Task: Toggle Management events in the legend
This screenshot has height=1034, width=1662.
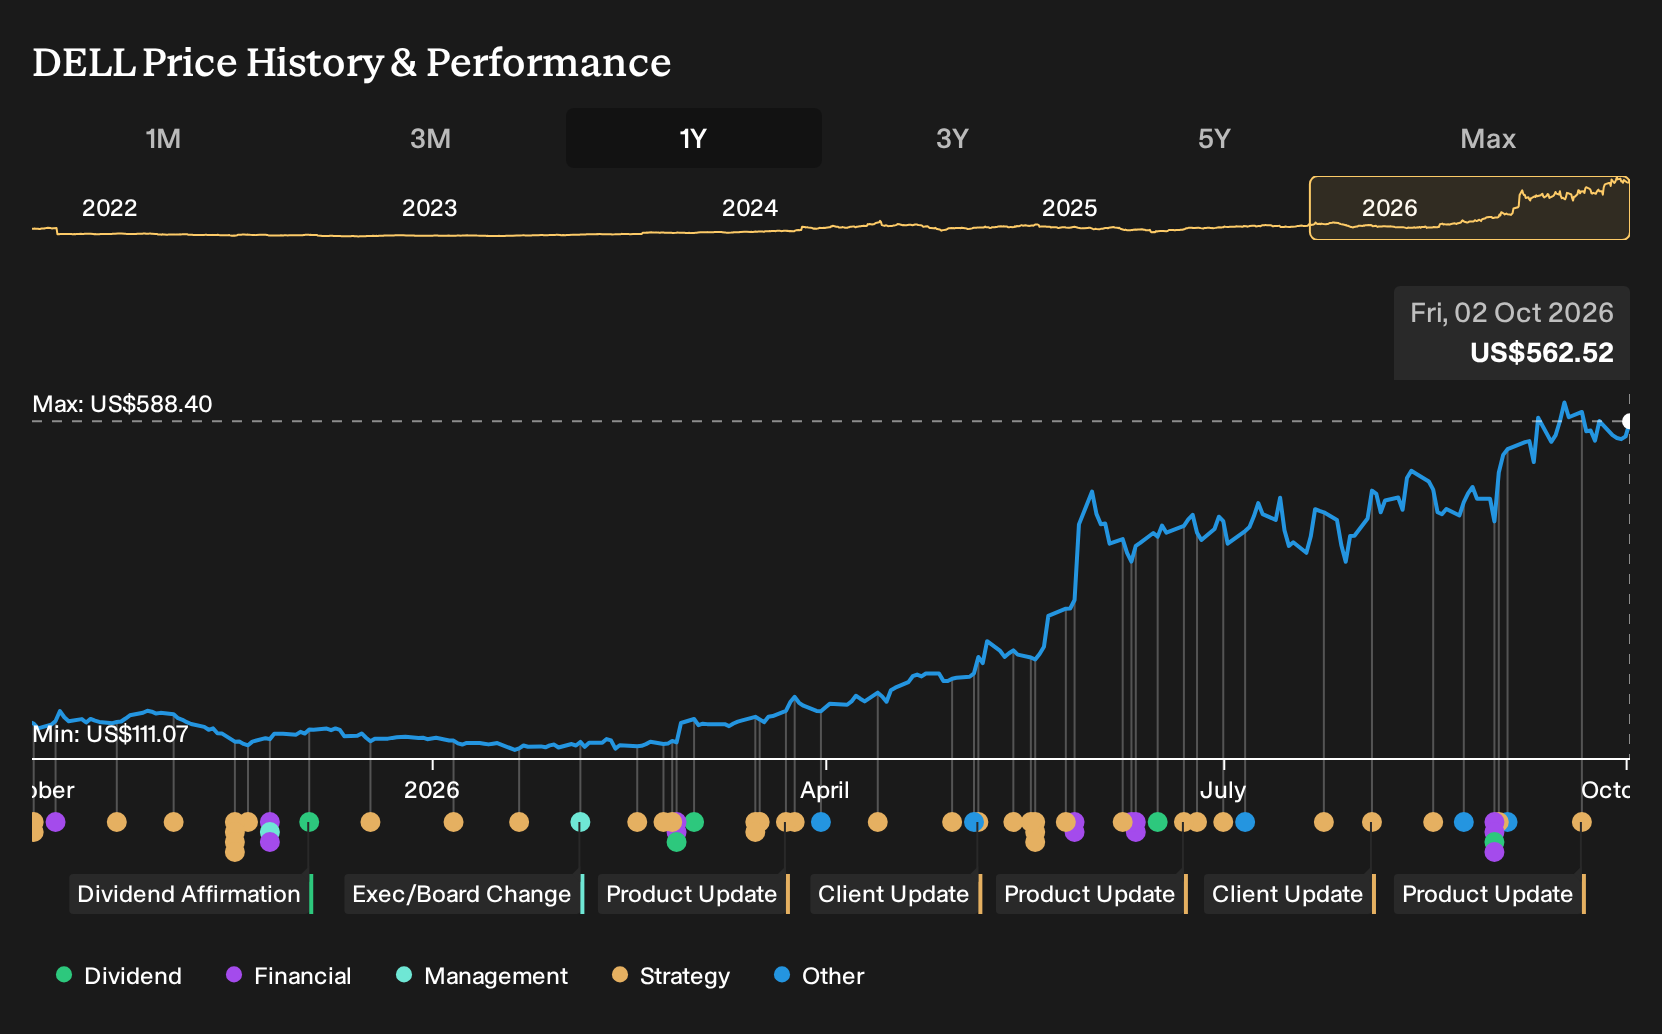Action: click(482, 975)
